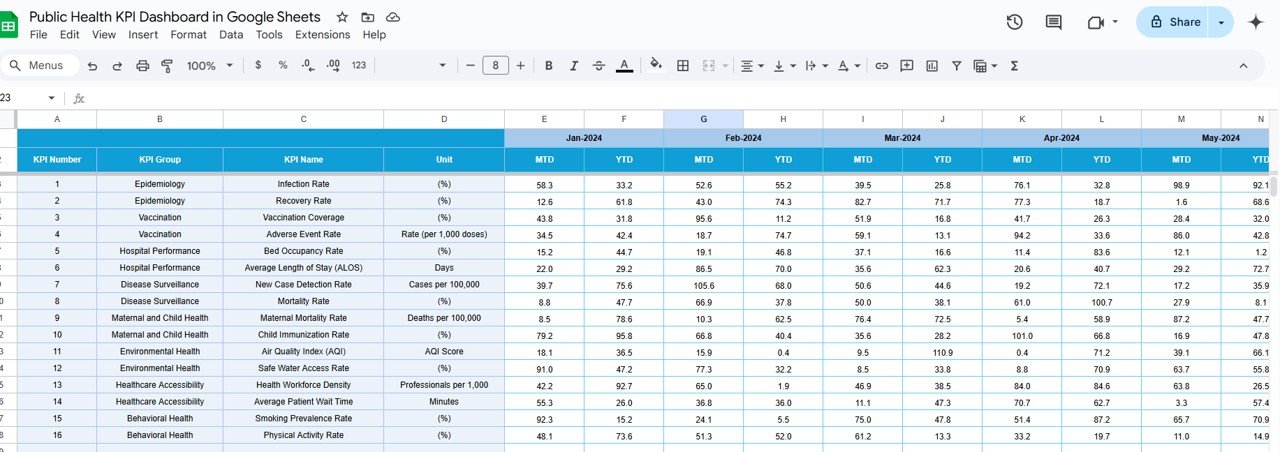This screenshot has width=1280, height=452.
Task: Open the Insert menu
Action: (x=143, y=34)
